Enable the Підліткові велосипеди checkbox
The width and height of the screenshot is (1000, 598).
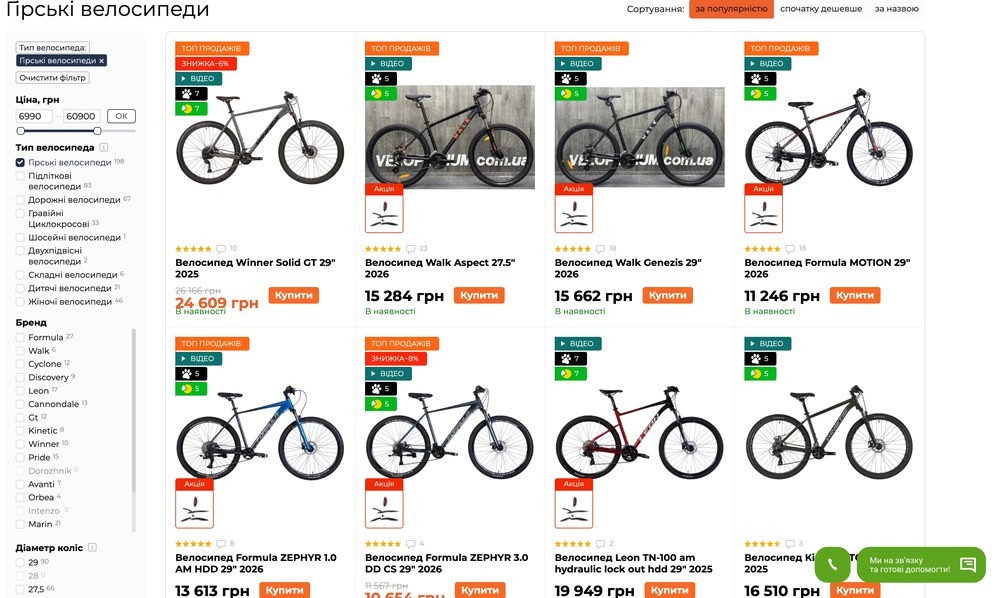pyautogui.click(x=21, y=175)
